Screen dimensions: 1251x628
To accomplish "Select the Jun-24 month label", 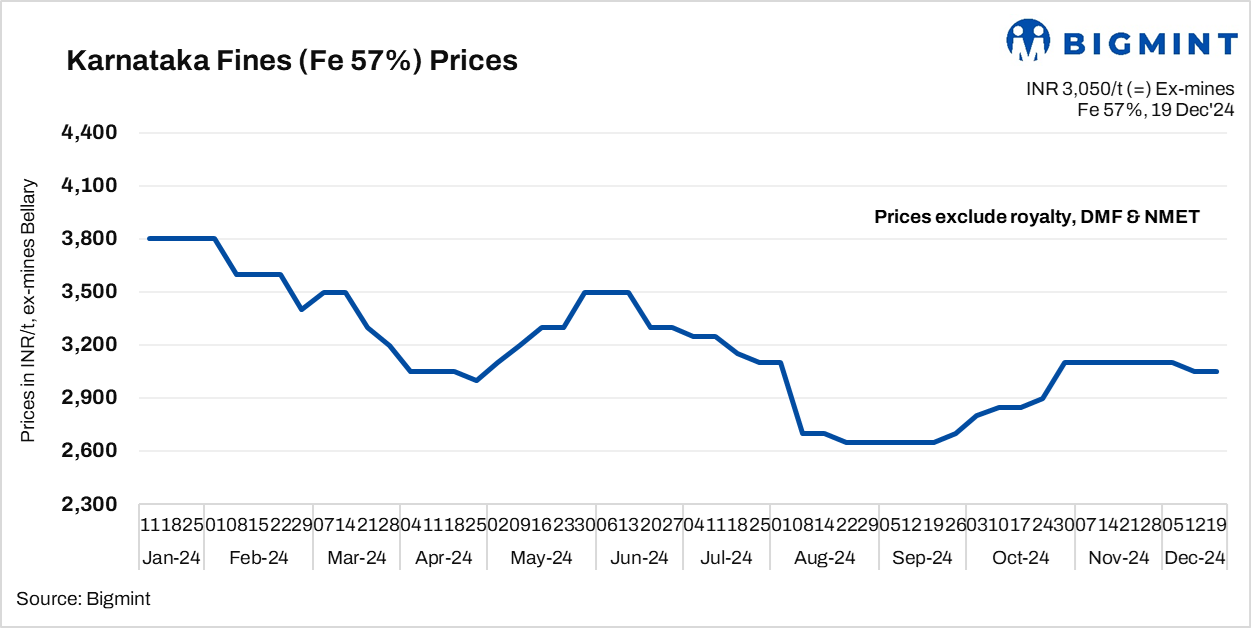I will (x=638, y=558).
